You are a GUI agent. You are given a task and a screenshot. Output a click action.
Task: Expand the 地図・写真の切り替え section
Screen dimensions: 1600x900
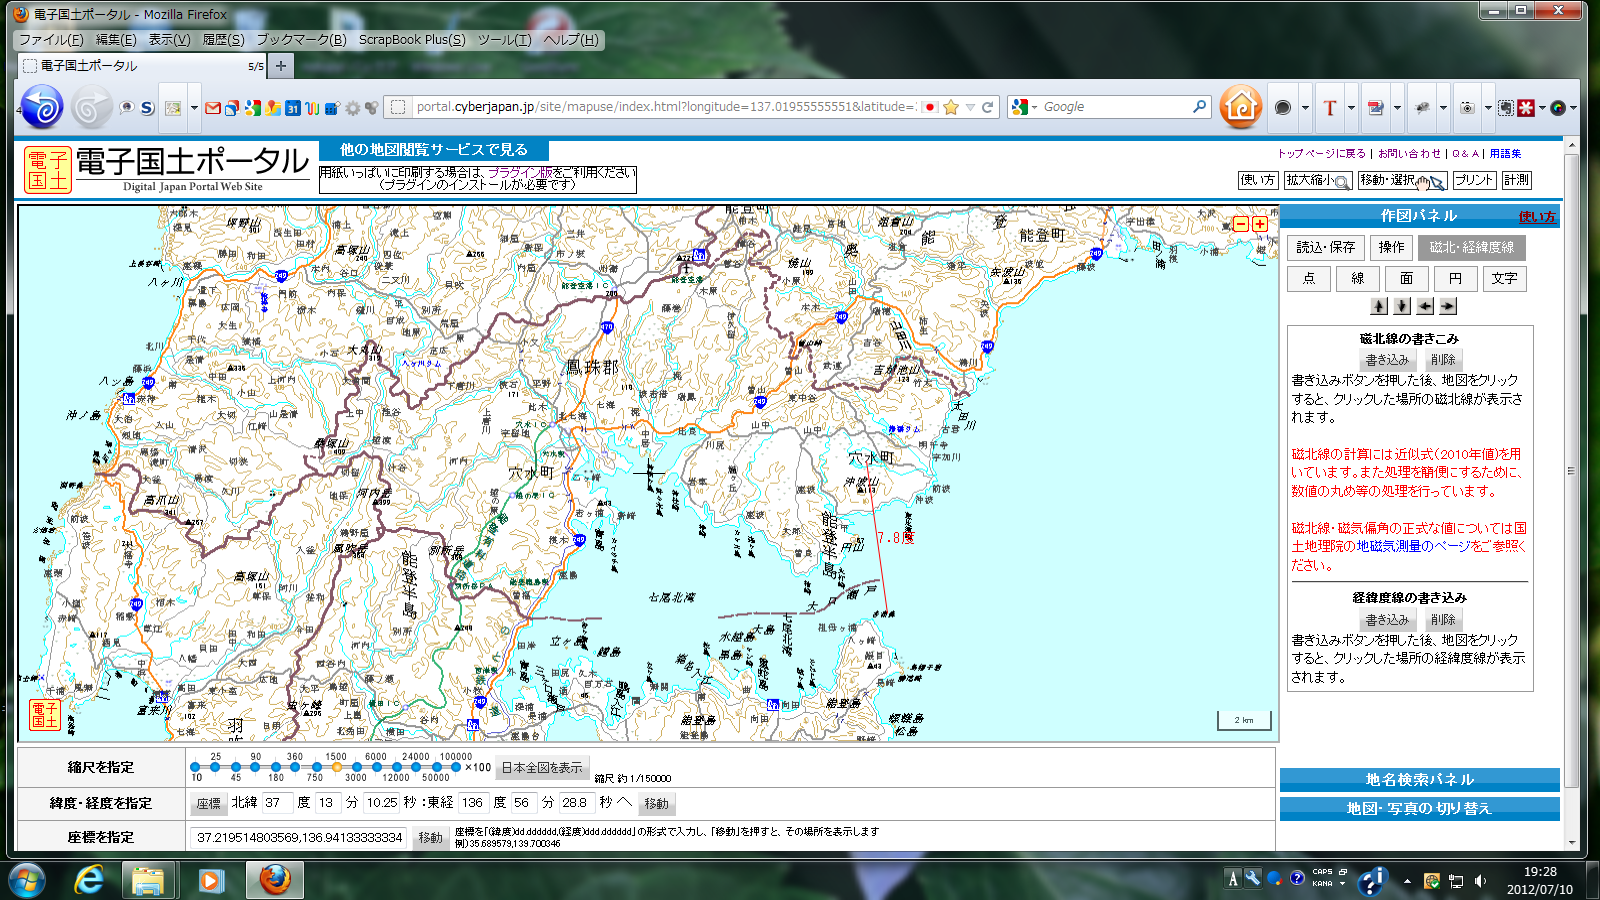point(1419,808)
